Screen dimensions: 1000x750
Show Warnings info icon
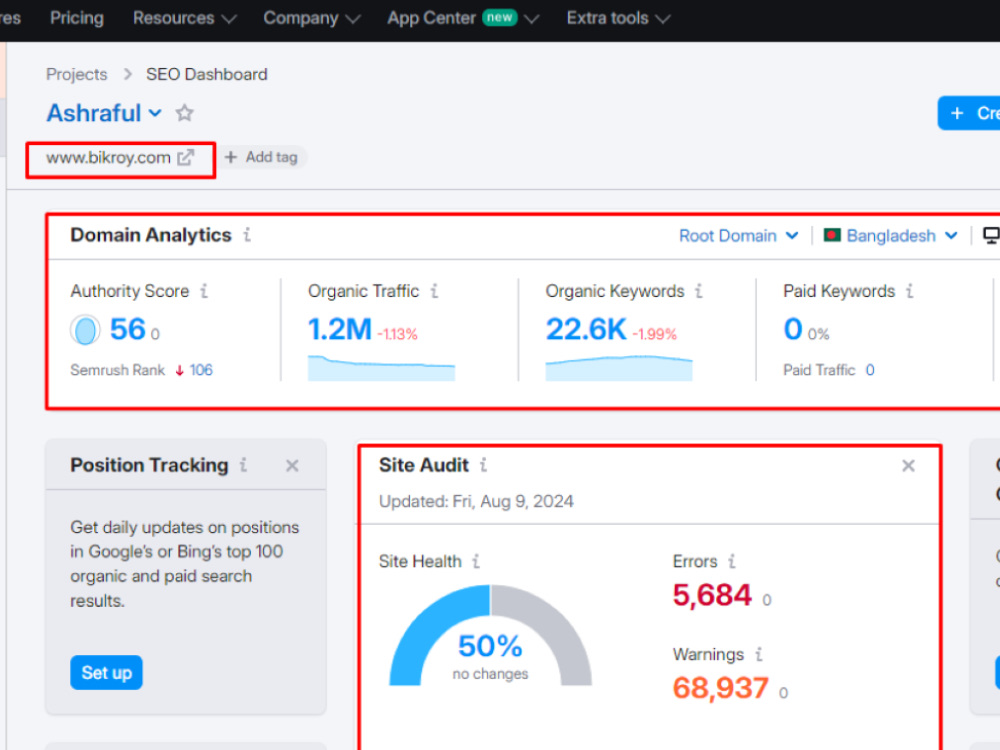click(x=759, y=654)
